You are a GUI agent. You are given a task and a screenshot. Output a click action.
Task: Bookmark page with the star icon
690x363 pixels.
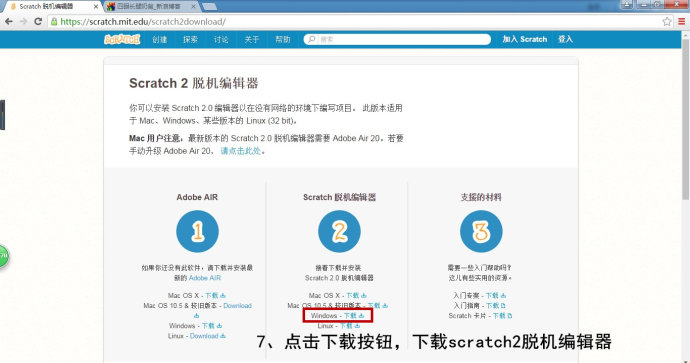(667, 21)
